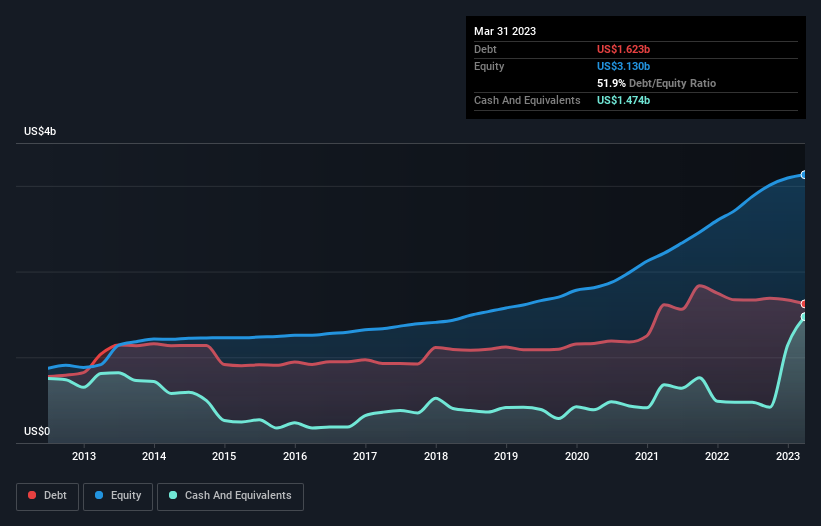Click the US$0 y-axis label
This screenshot has height=526, width=821.
(37, 431)
